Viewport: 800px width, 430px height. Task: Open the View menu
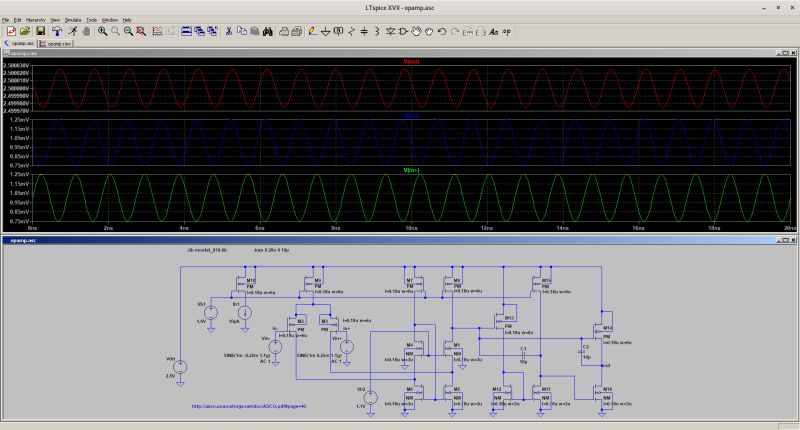tap(55, 20)
